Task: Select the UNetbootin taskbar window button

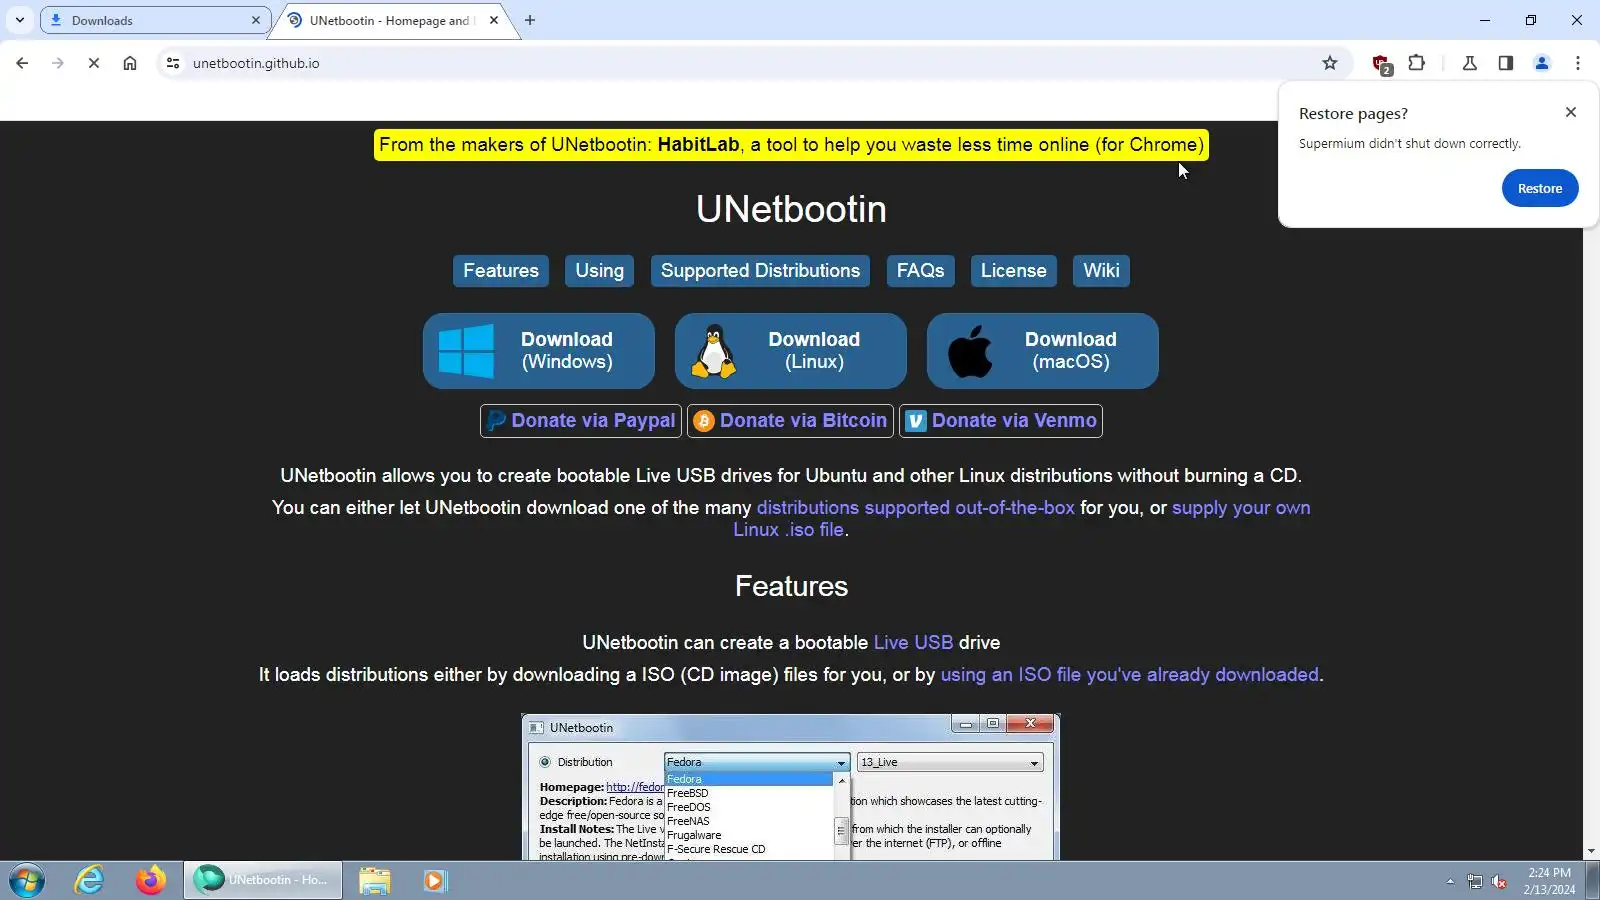Action: tap(263, 881)
